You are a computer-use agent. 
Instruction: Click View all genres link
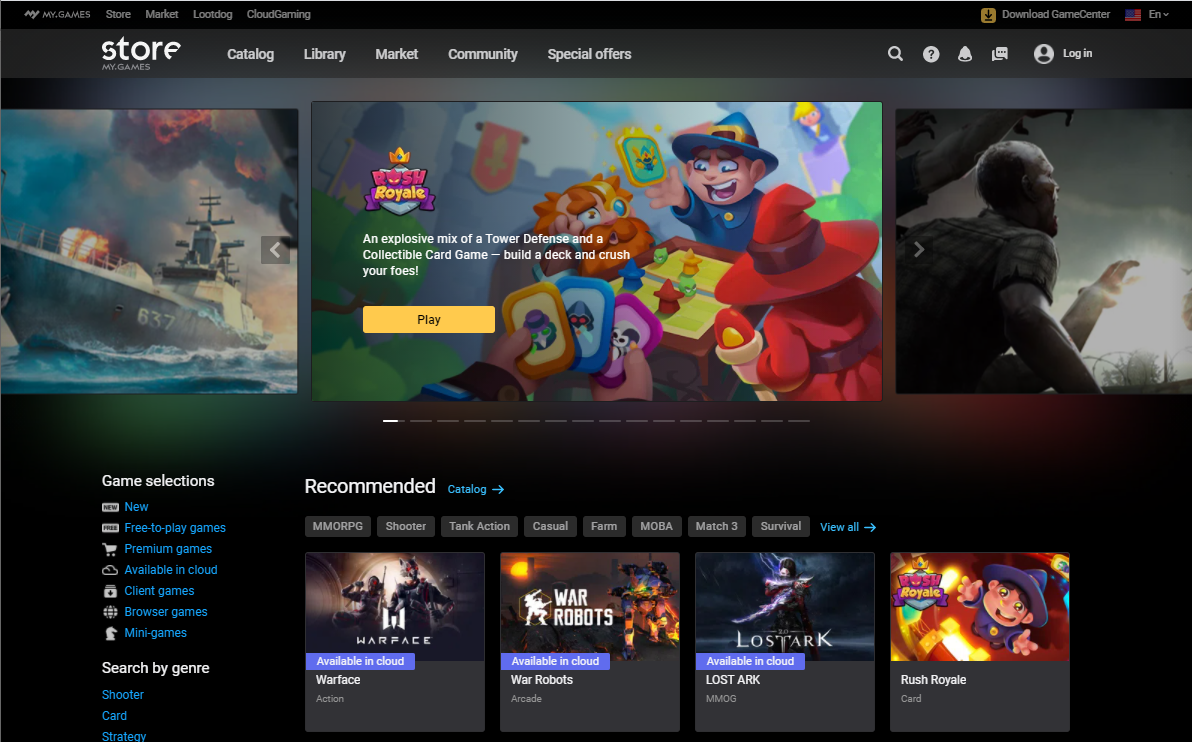839,528
